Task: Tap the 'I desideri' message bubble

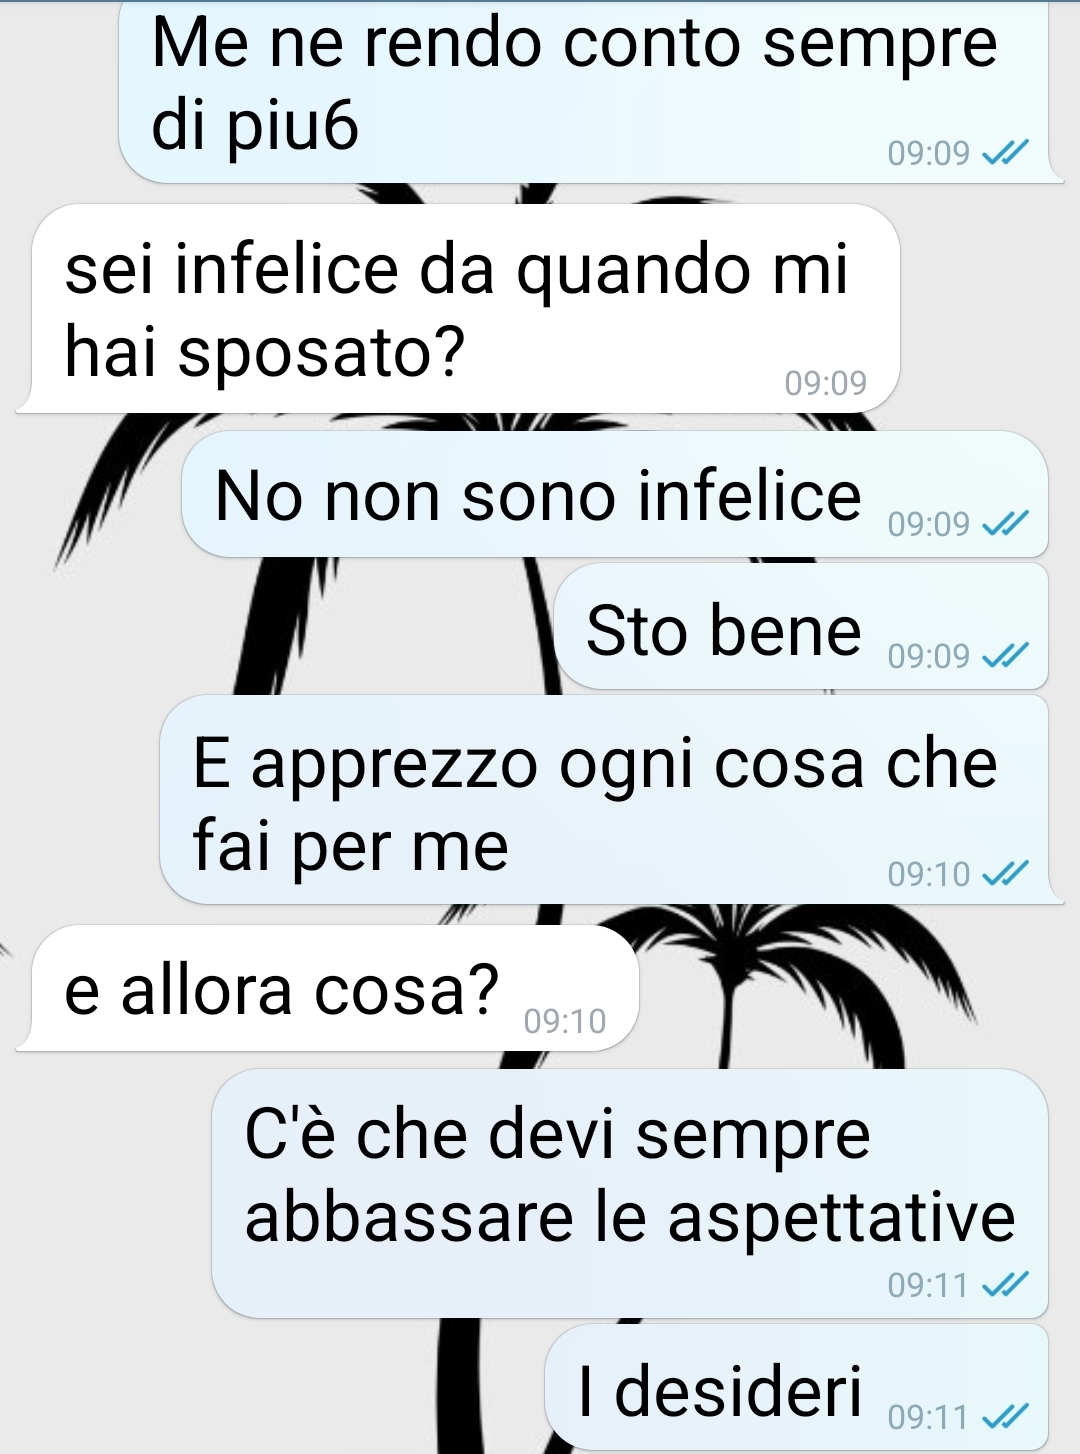Action: pyautogui.click(x=797, y=1388)
